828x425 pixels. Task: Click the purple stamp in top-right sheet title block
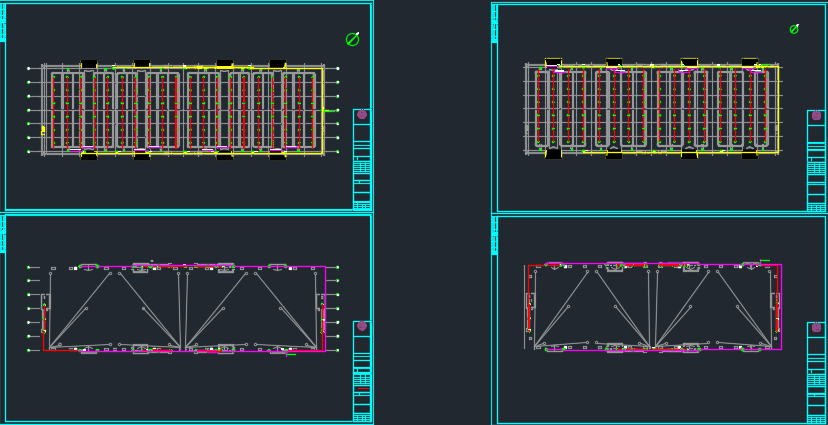(x=816, y=115)
